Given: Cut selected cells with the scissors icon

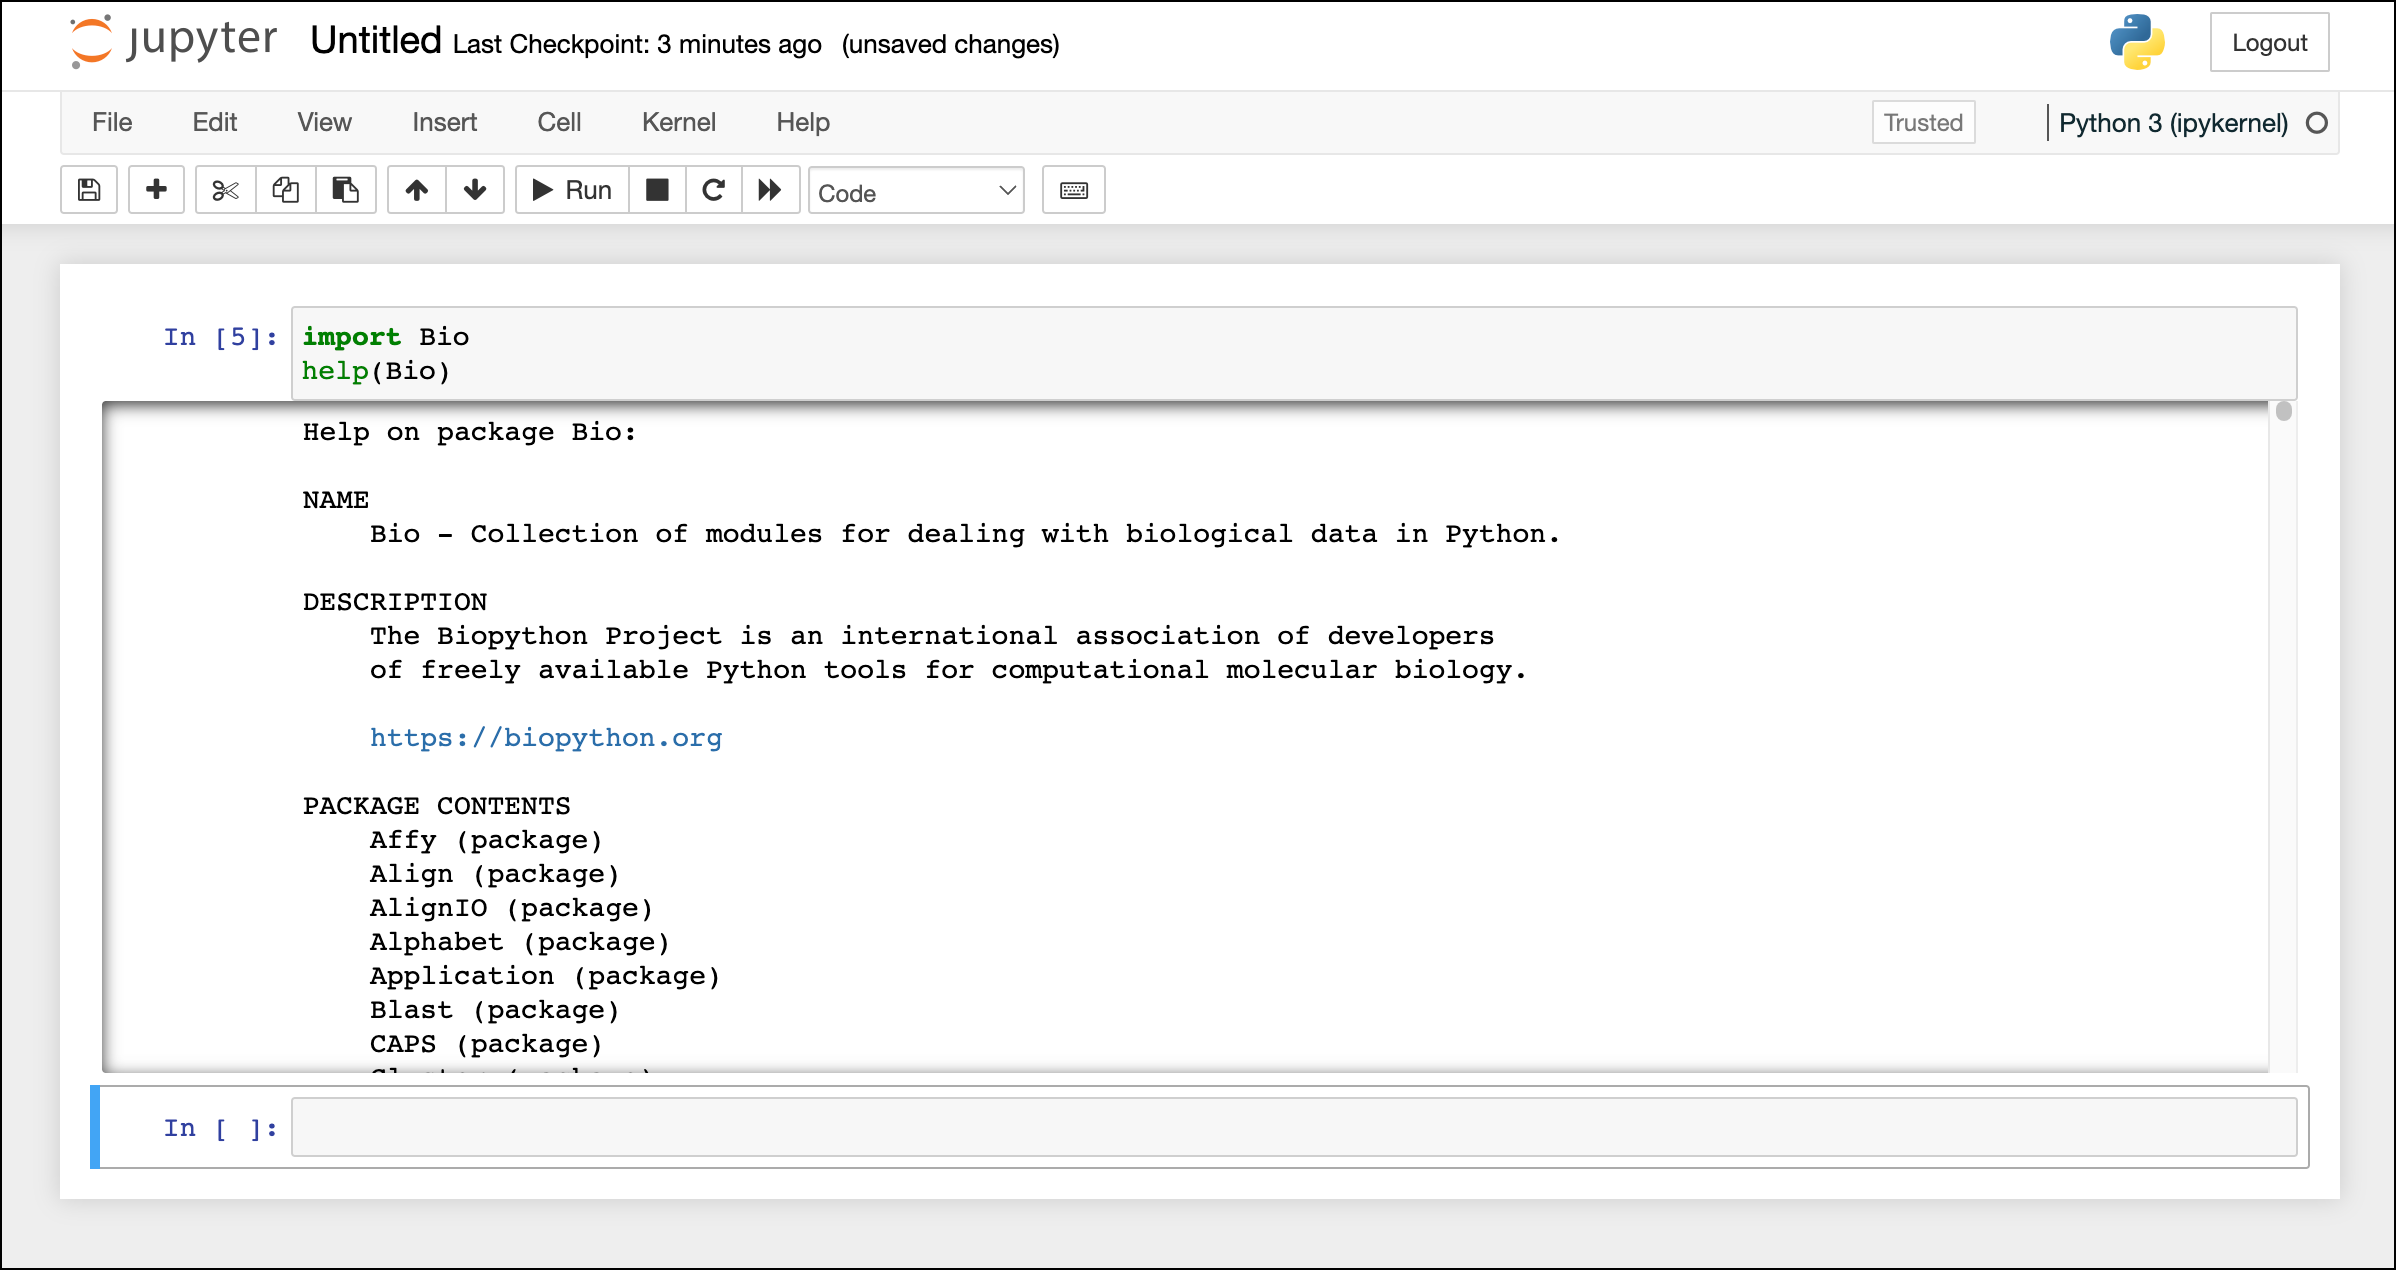Looking at the screenshot, I should pos(226,190).
